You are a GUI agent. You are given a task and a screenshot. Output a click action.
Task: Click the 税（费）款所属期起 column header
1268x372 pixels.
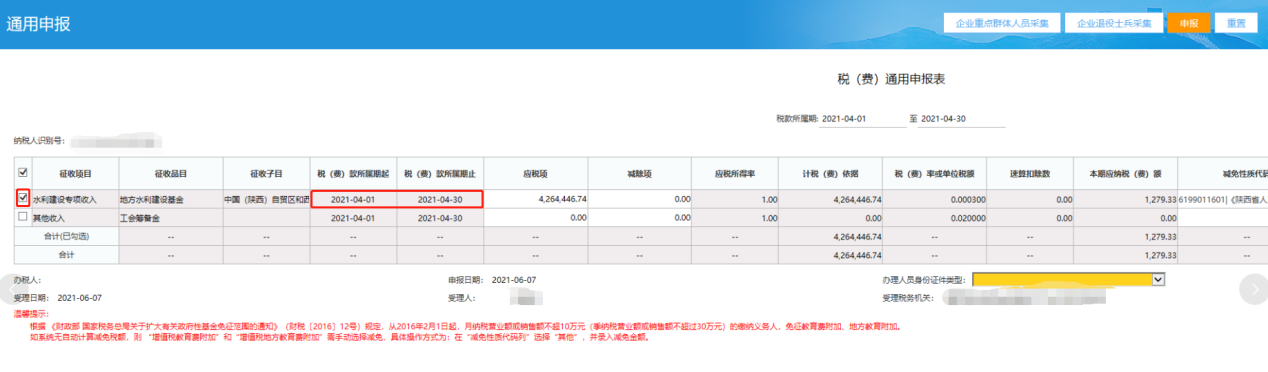point(354,173)
